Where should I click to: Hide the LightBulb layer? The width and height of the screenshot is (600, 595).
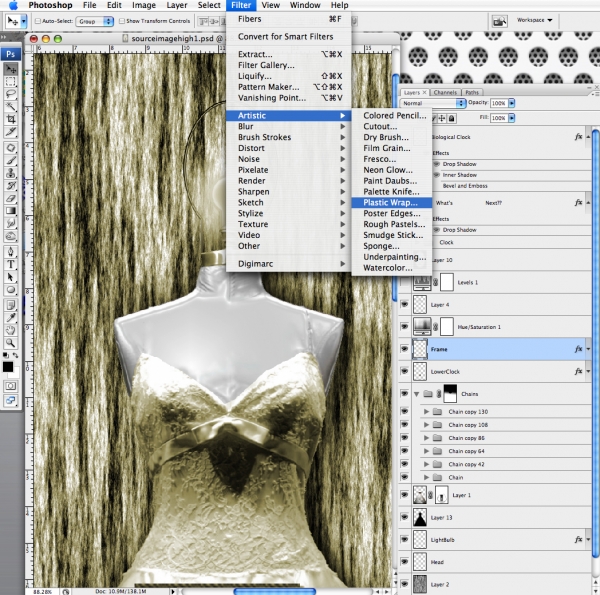click(404, 539)
